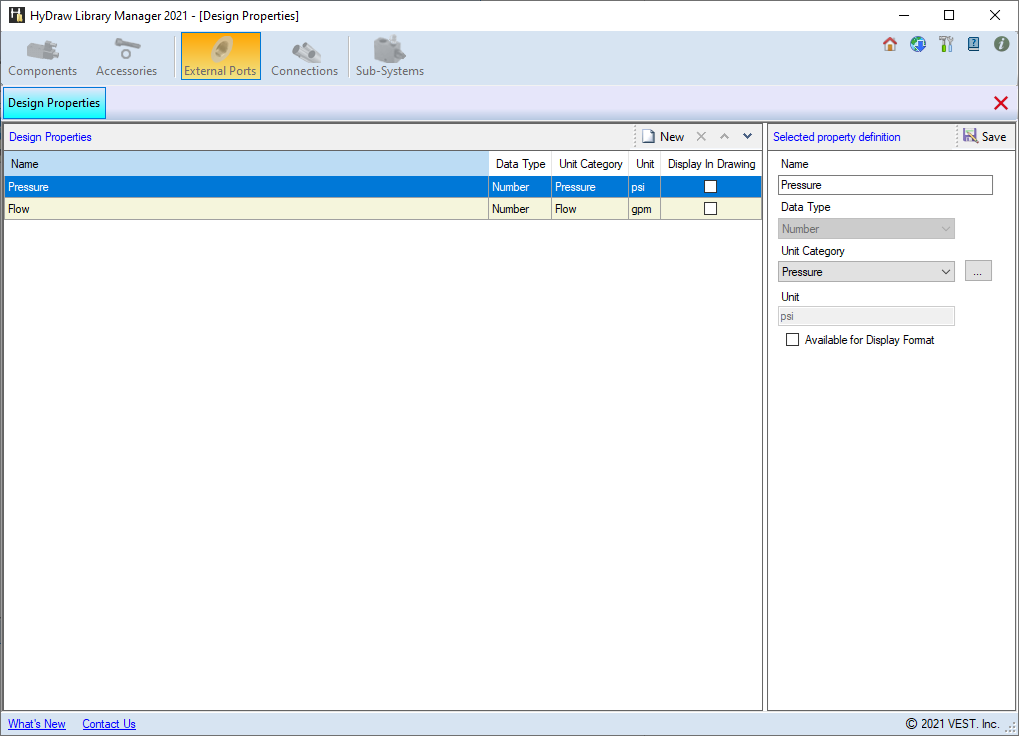The width and height of the screenshot is (1019, 736).
Task: Open the Sub-Systems section
Action: coord(389,57)
